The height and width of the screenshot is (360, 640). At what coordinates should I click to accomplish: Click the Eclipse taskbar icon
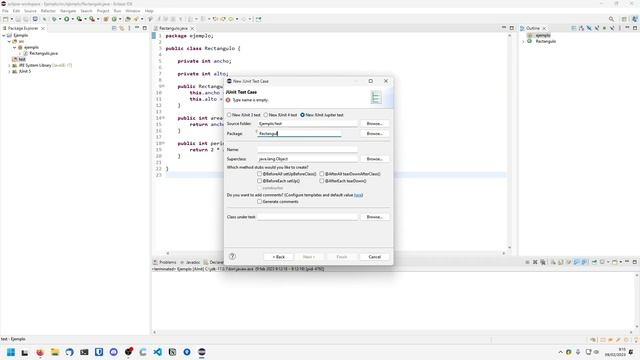(202, 352)
